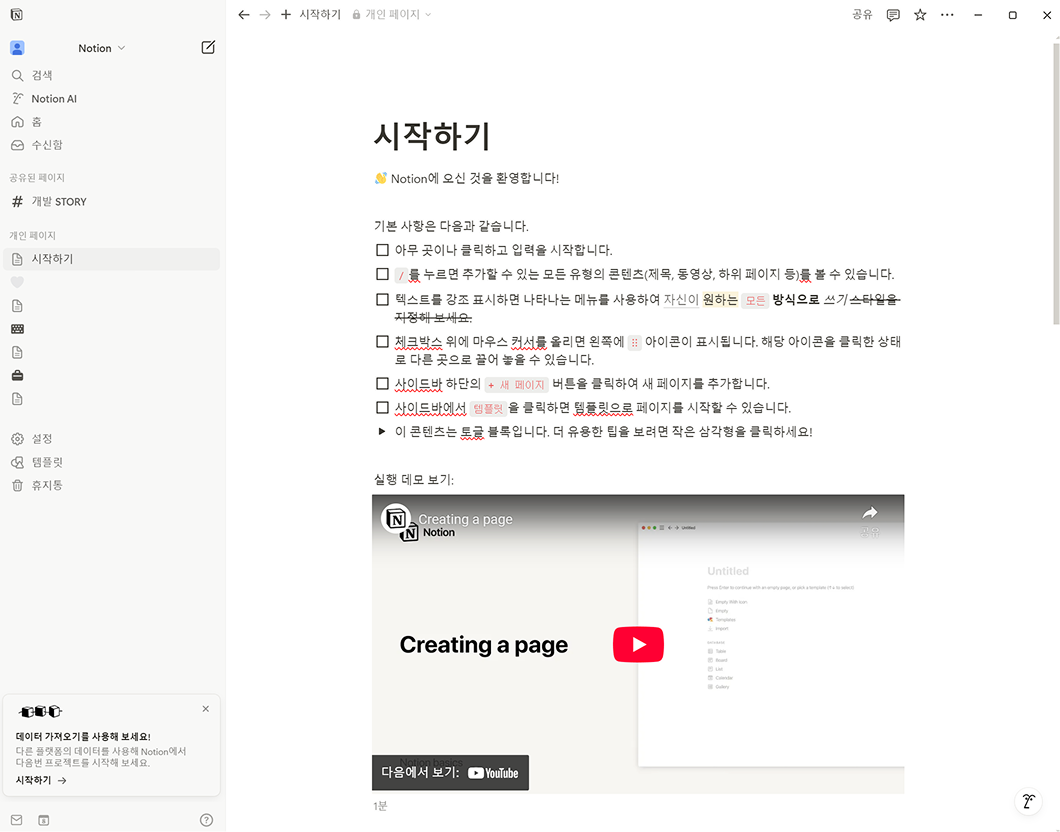Open the 개발 STORY shared page

click(x=112, y=201)
